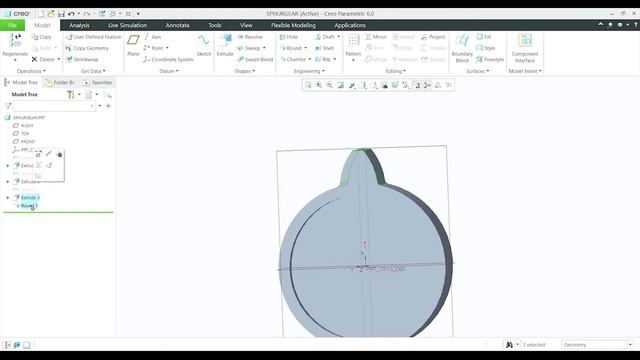
Task: Click the Regenerate icon
Action: 15,41
